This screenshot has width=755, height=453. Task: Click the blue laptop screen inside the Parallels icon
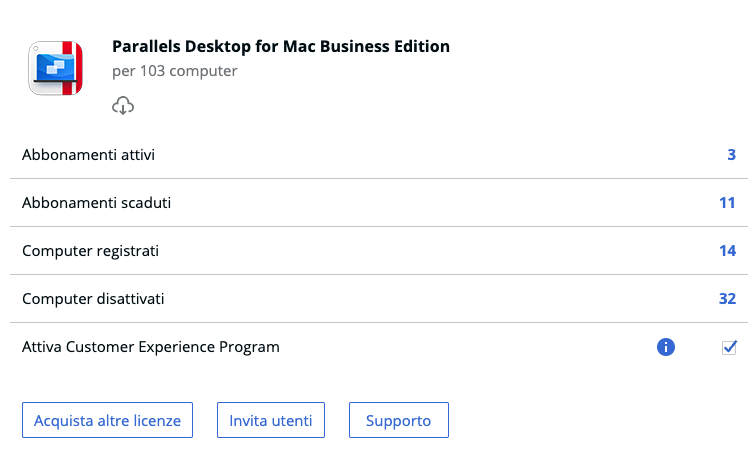(55, 67)
